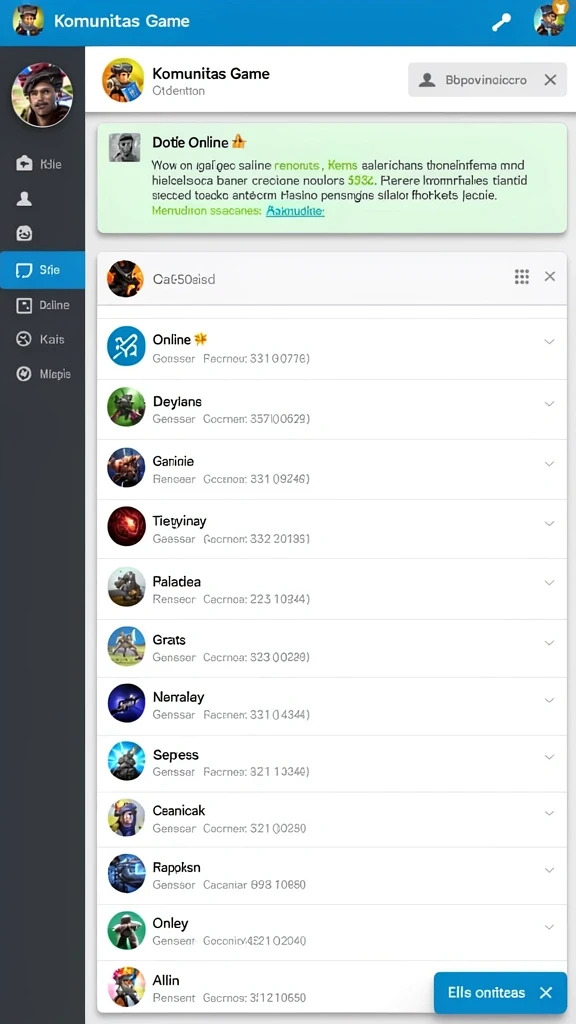Click the Aiakmudike link in the green notice

[x=295, y=211]
